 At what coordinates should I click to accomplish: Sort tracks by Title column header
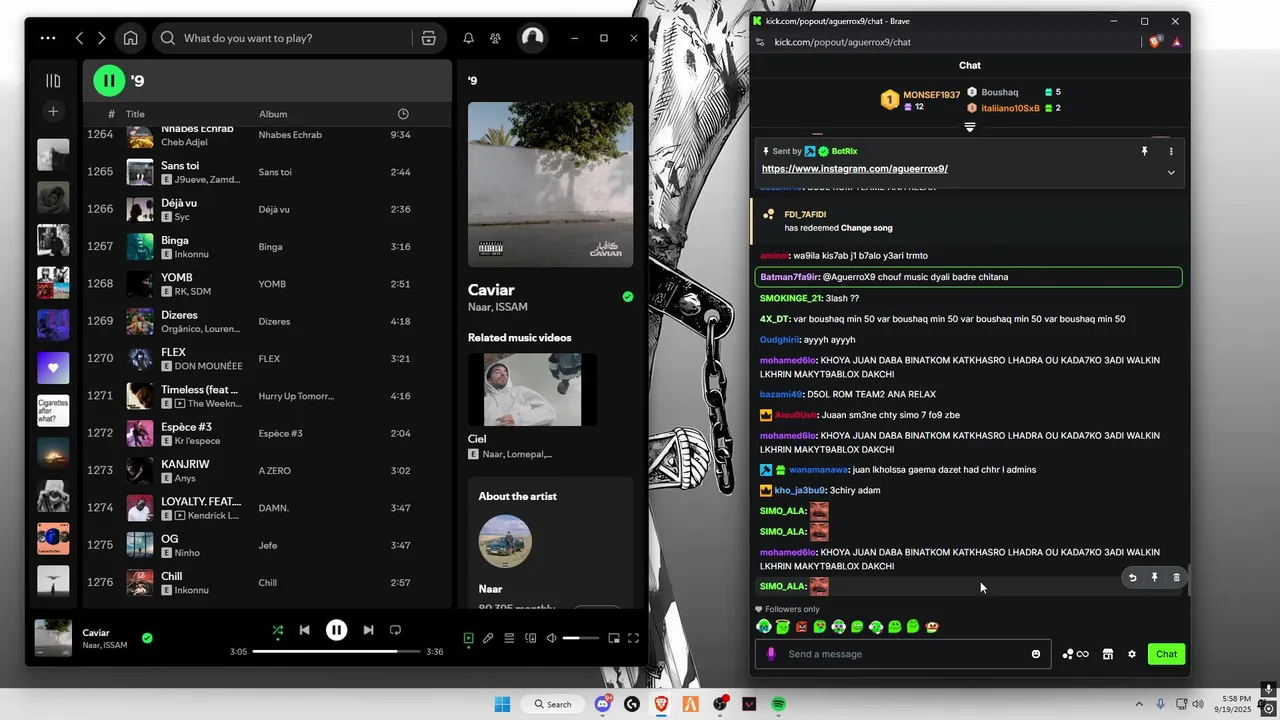point(135,114)
